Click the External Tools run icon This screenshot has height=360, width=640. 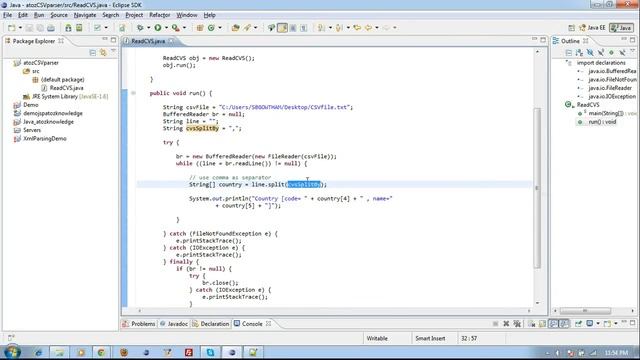pyautogui.click(x=176, y=28)
